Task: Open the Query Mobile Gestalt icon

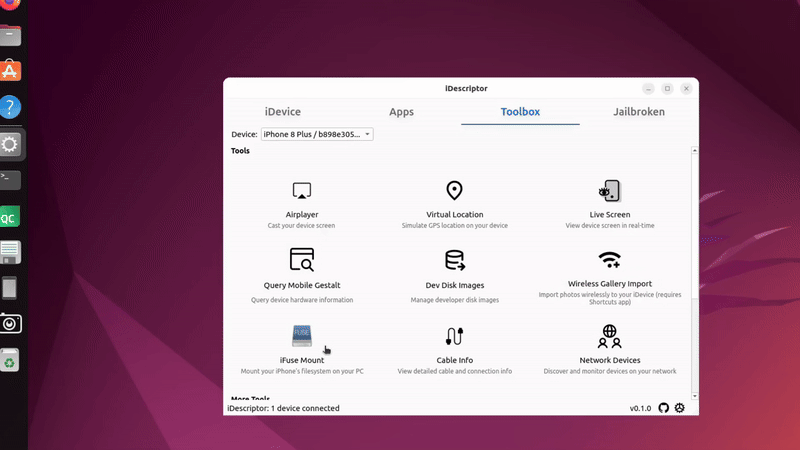Action: 302,260
